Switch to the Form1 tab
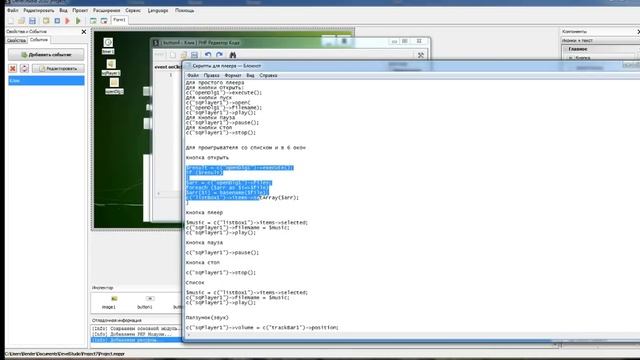This screenshot has width=640, height=360. 120,20
